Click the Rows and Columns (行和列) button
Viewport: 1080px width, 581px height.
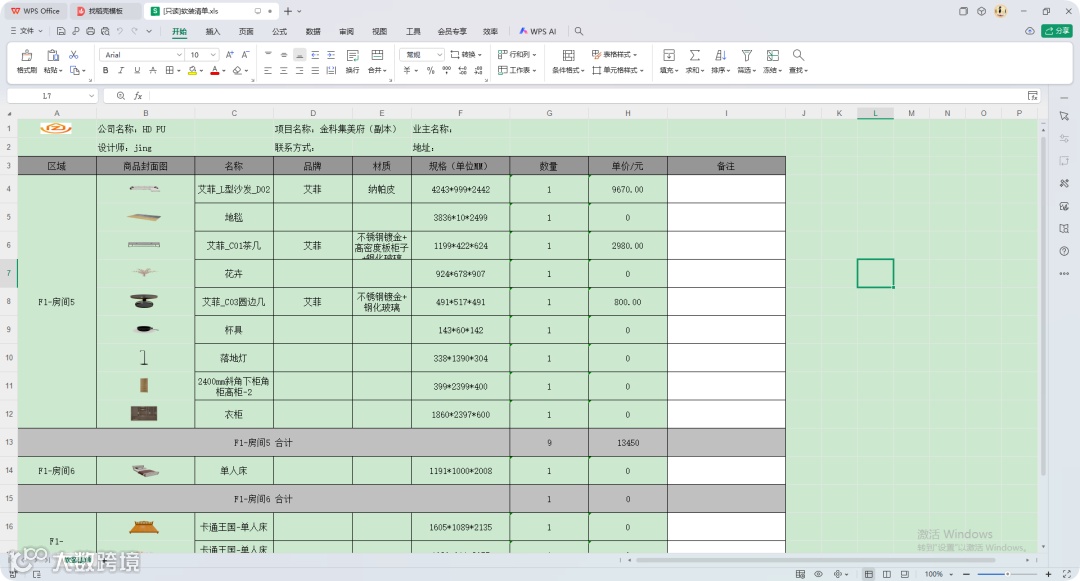tap(517, 54)
